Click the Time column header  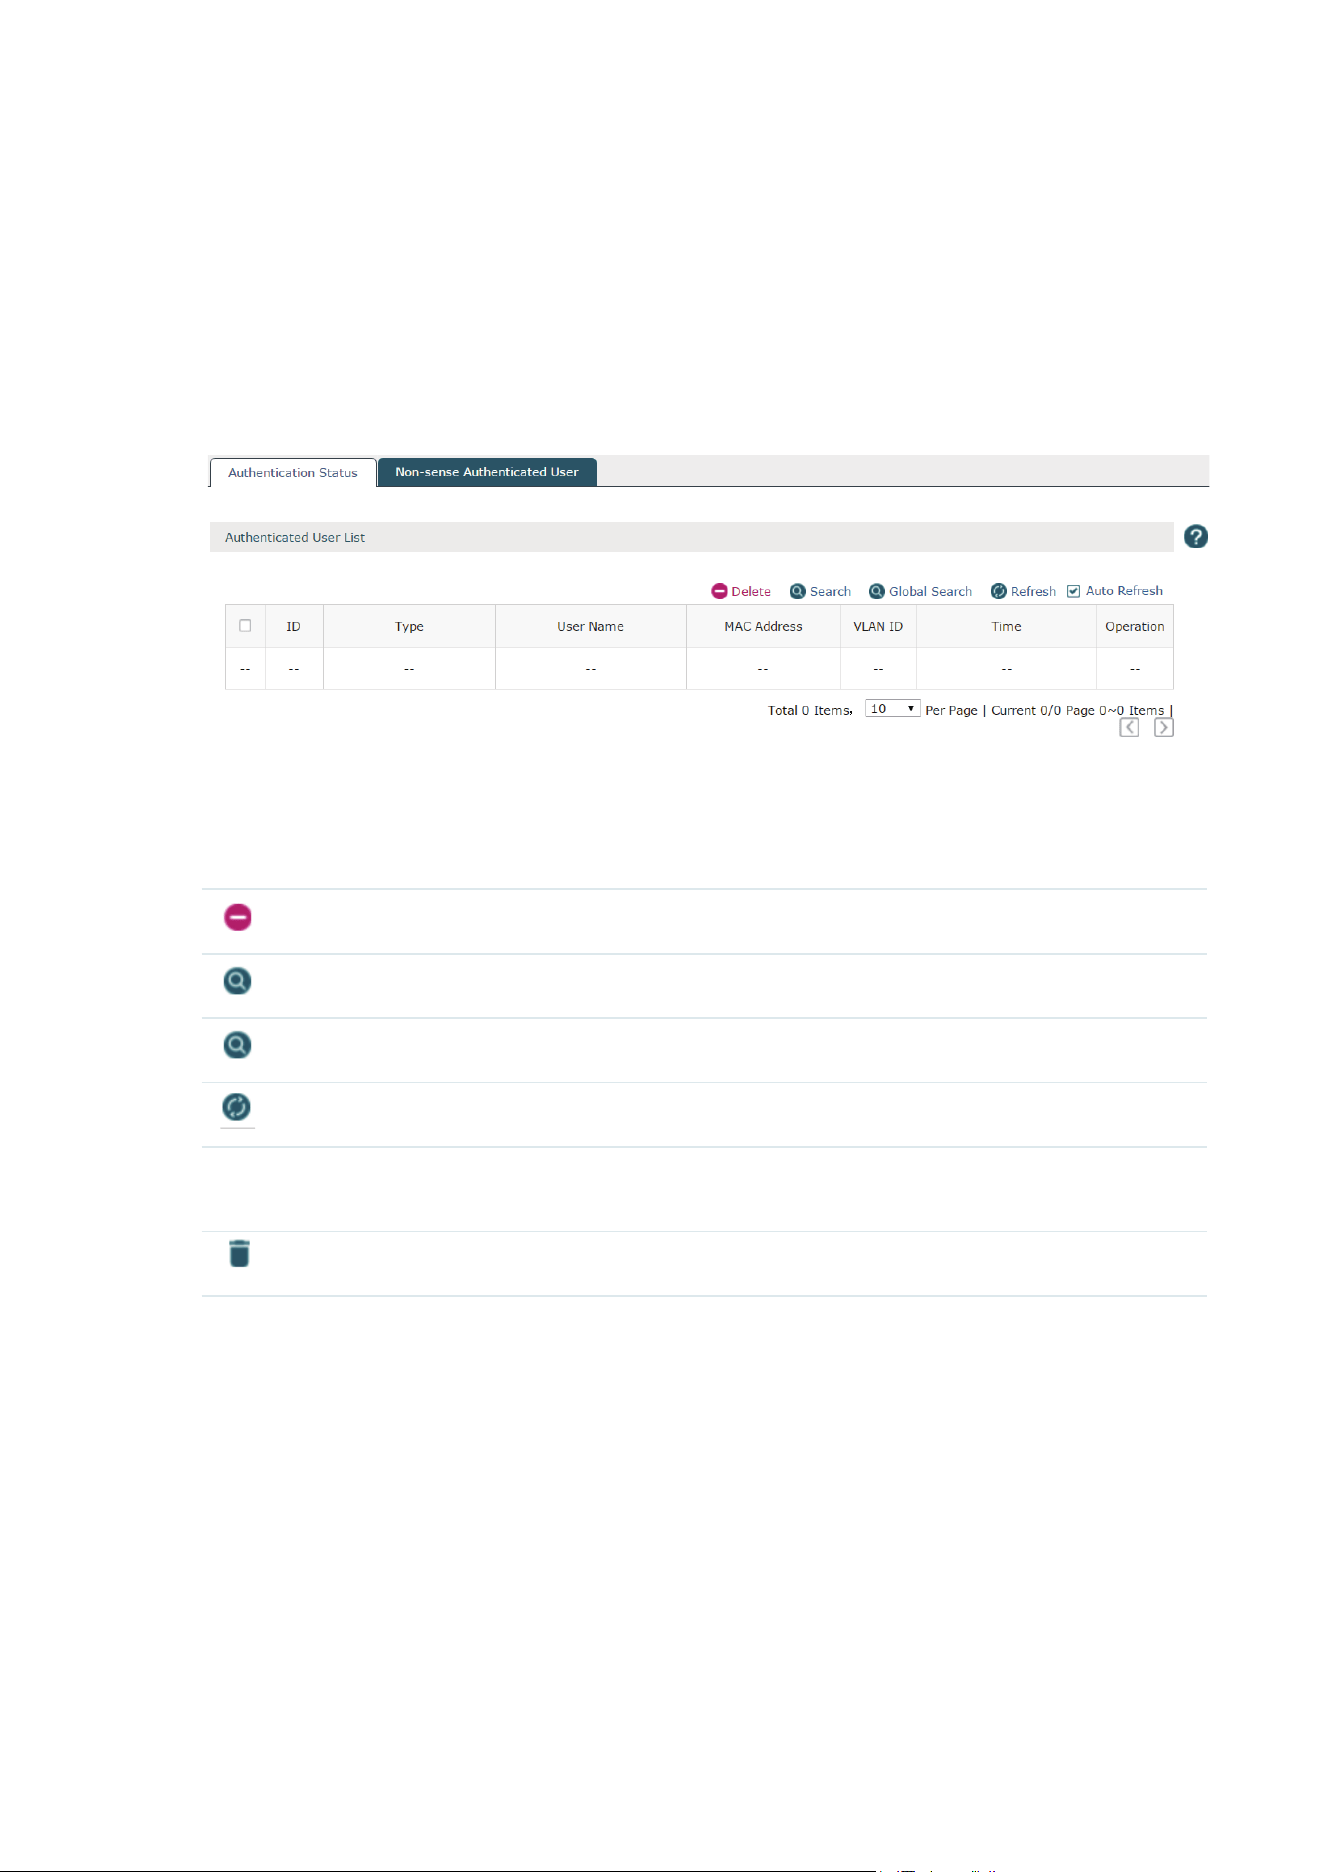tap(1006, 627)
